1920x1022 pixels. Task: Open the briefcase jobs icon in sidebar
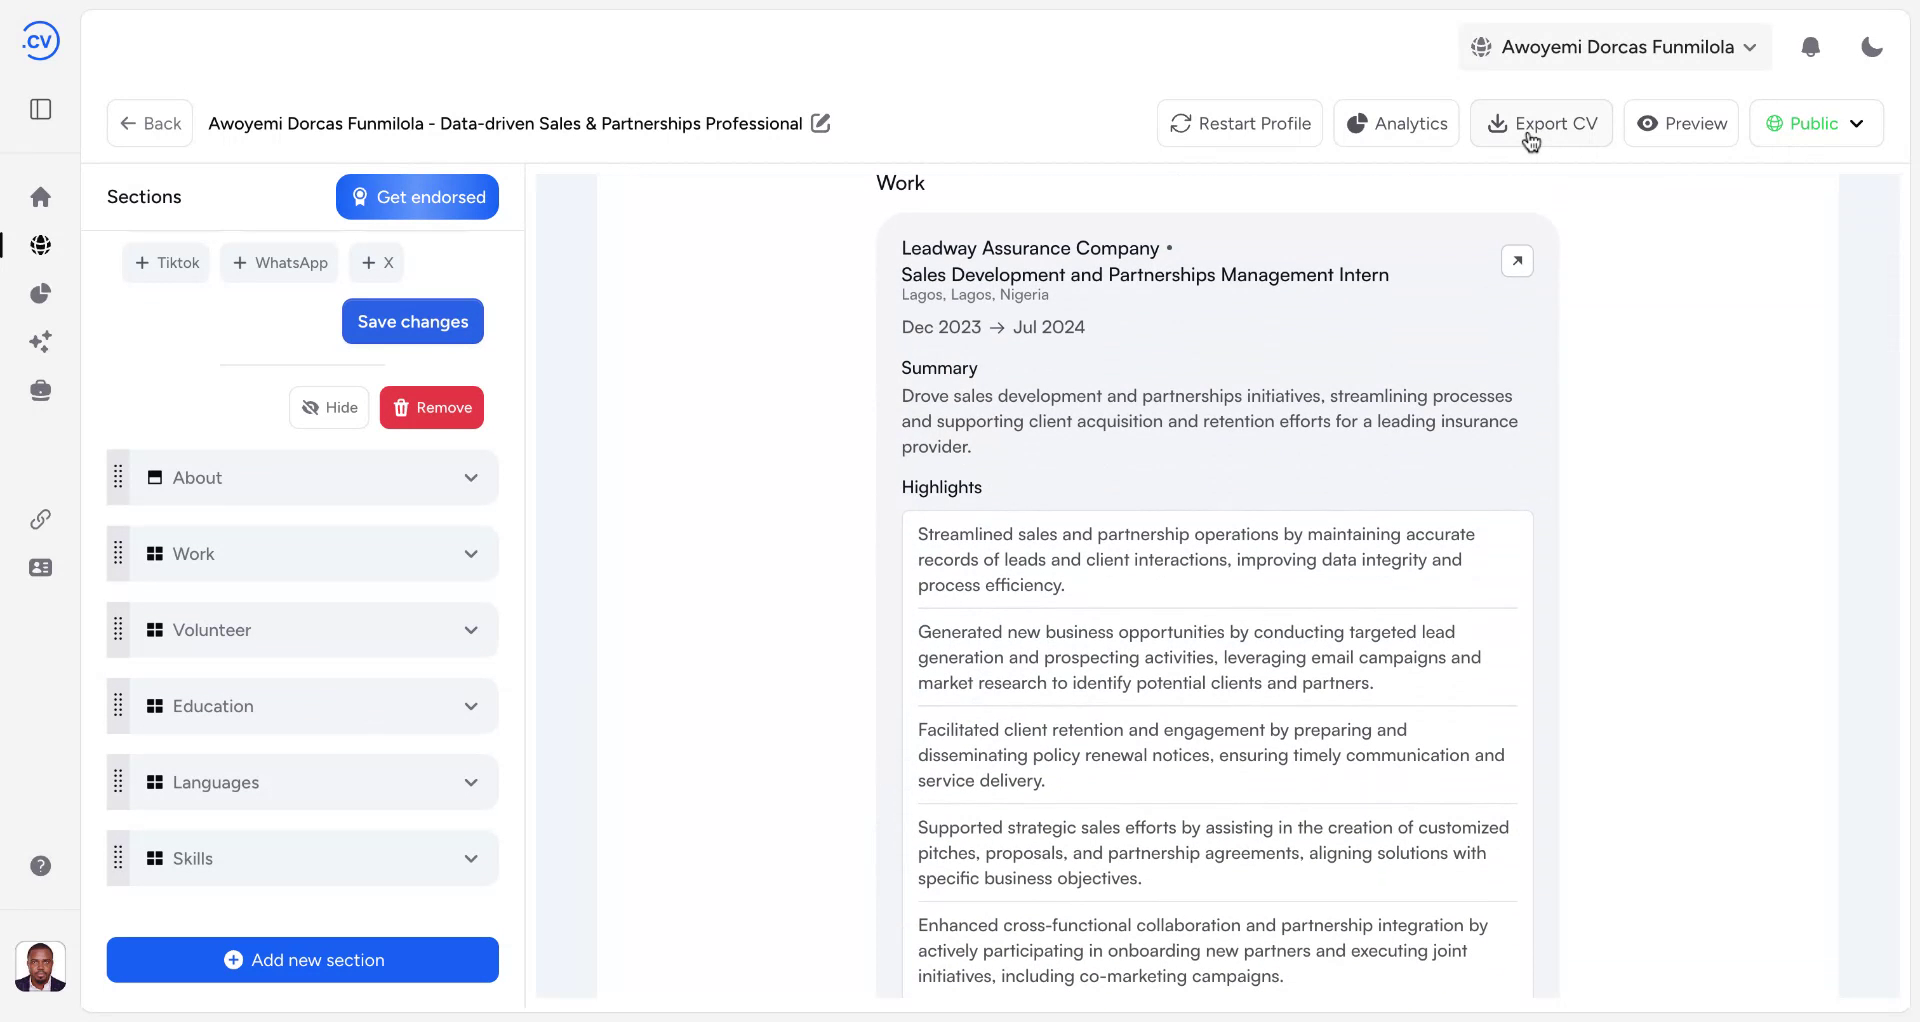pos(40,390)
